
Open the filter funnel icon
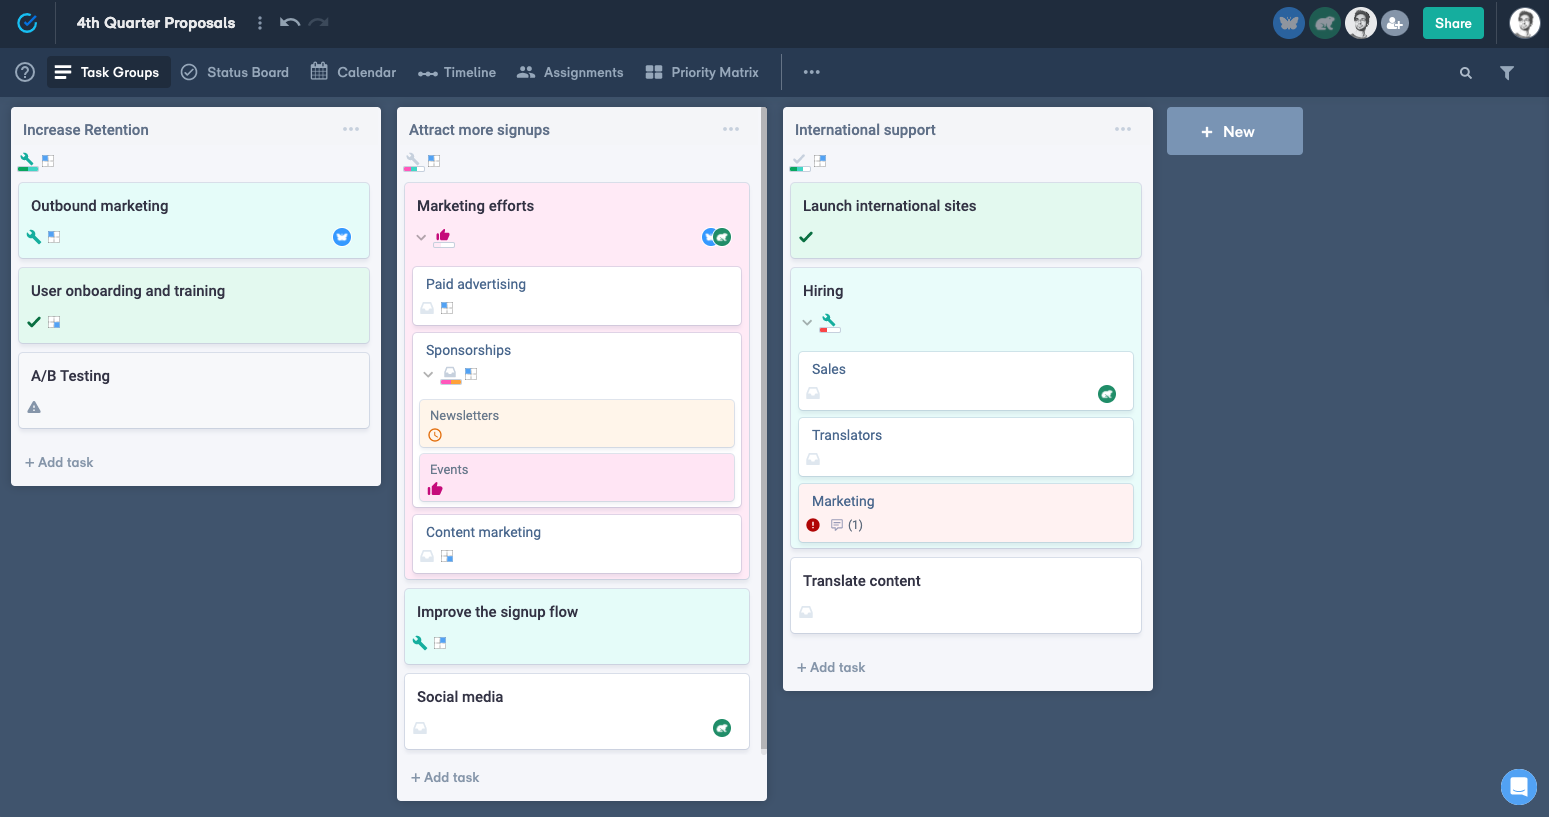(1506, 73)
